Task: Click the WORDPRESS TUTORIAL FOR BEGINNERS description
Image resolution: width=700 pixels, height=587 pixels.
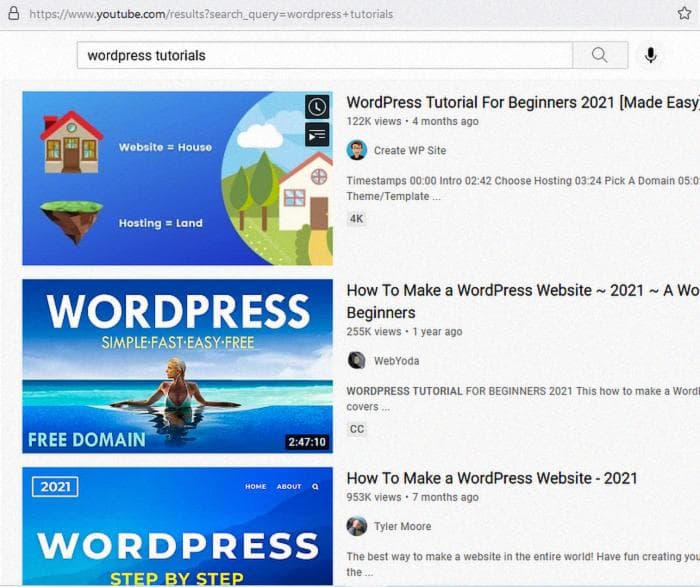Action: click(x=523, y=399)
